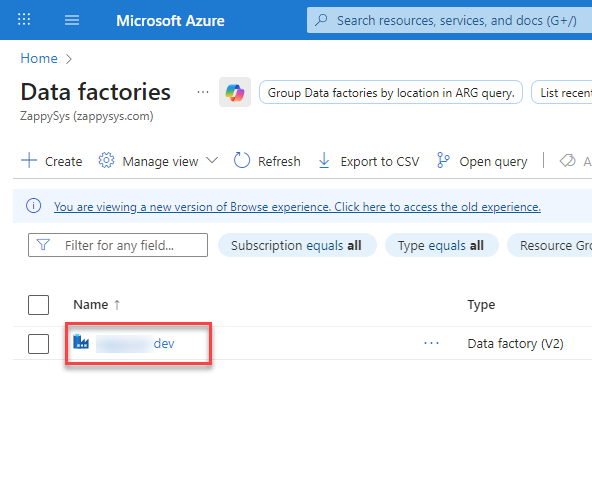Click the data factory icon in the dev row
The width and height of the screenshot is (592, 482).
[81, 342]
